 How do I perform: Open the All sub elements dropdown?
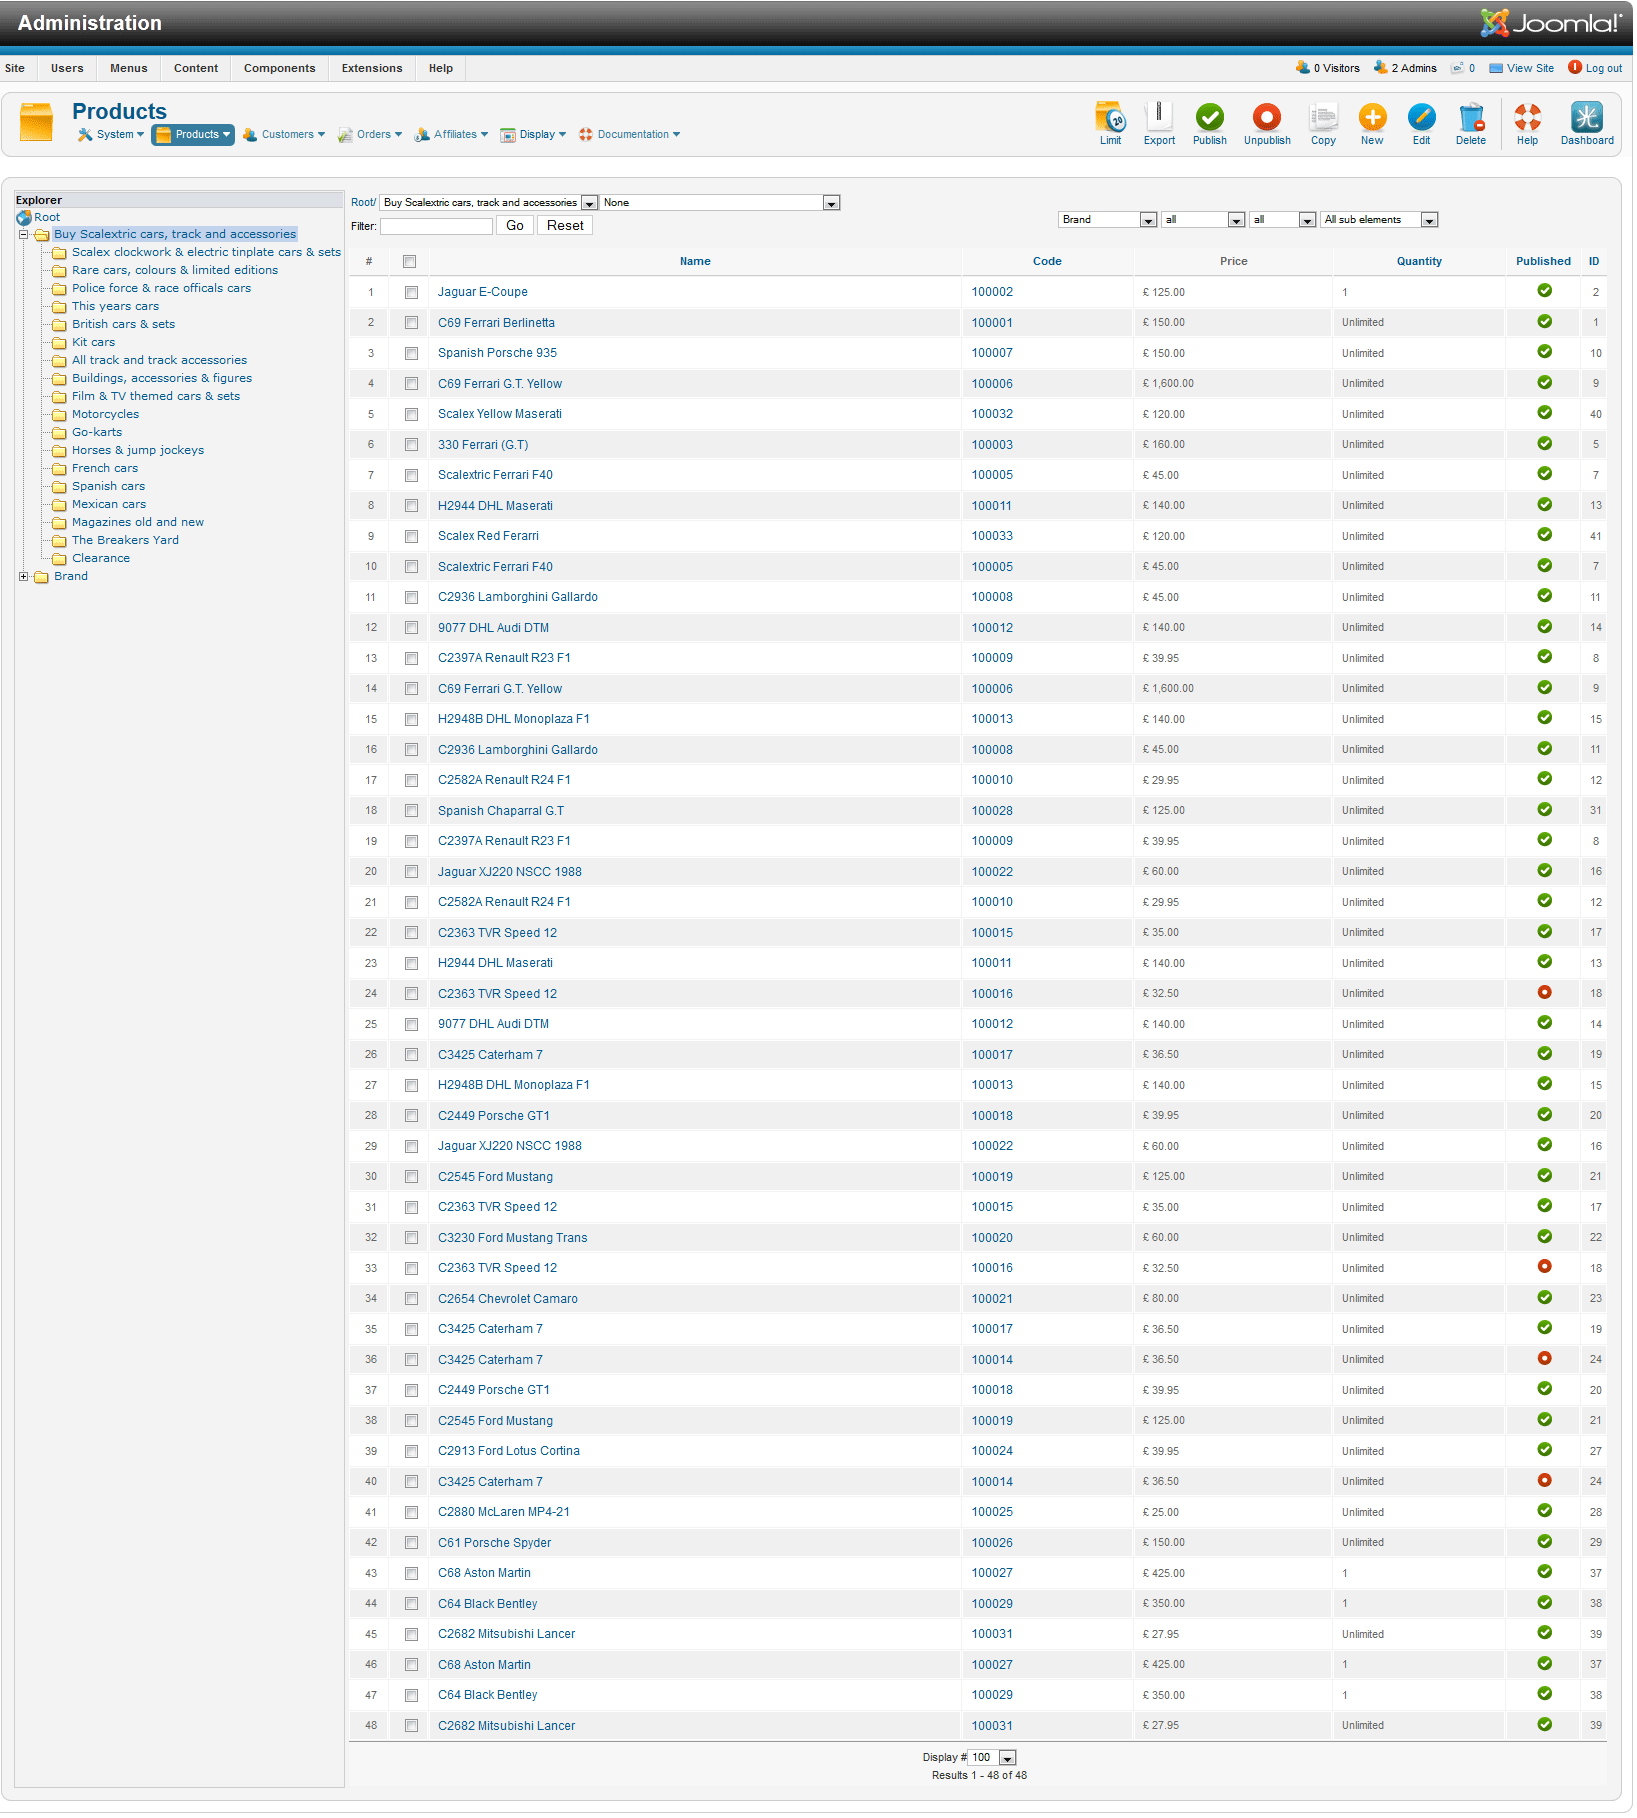(x=1379, y=220)
